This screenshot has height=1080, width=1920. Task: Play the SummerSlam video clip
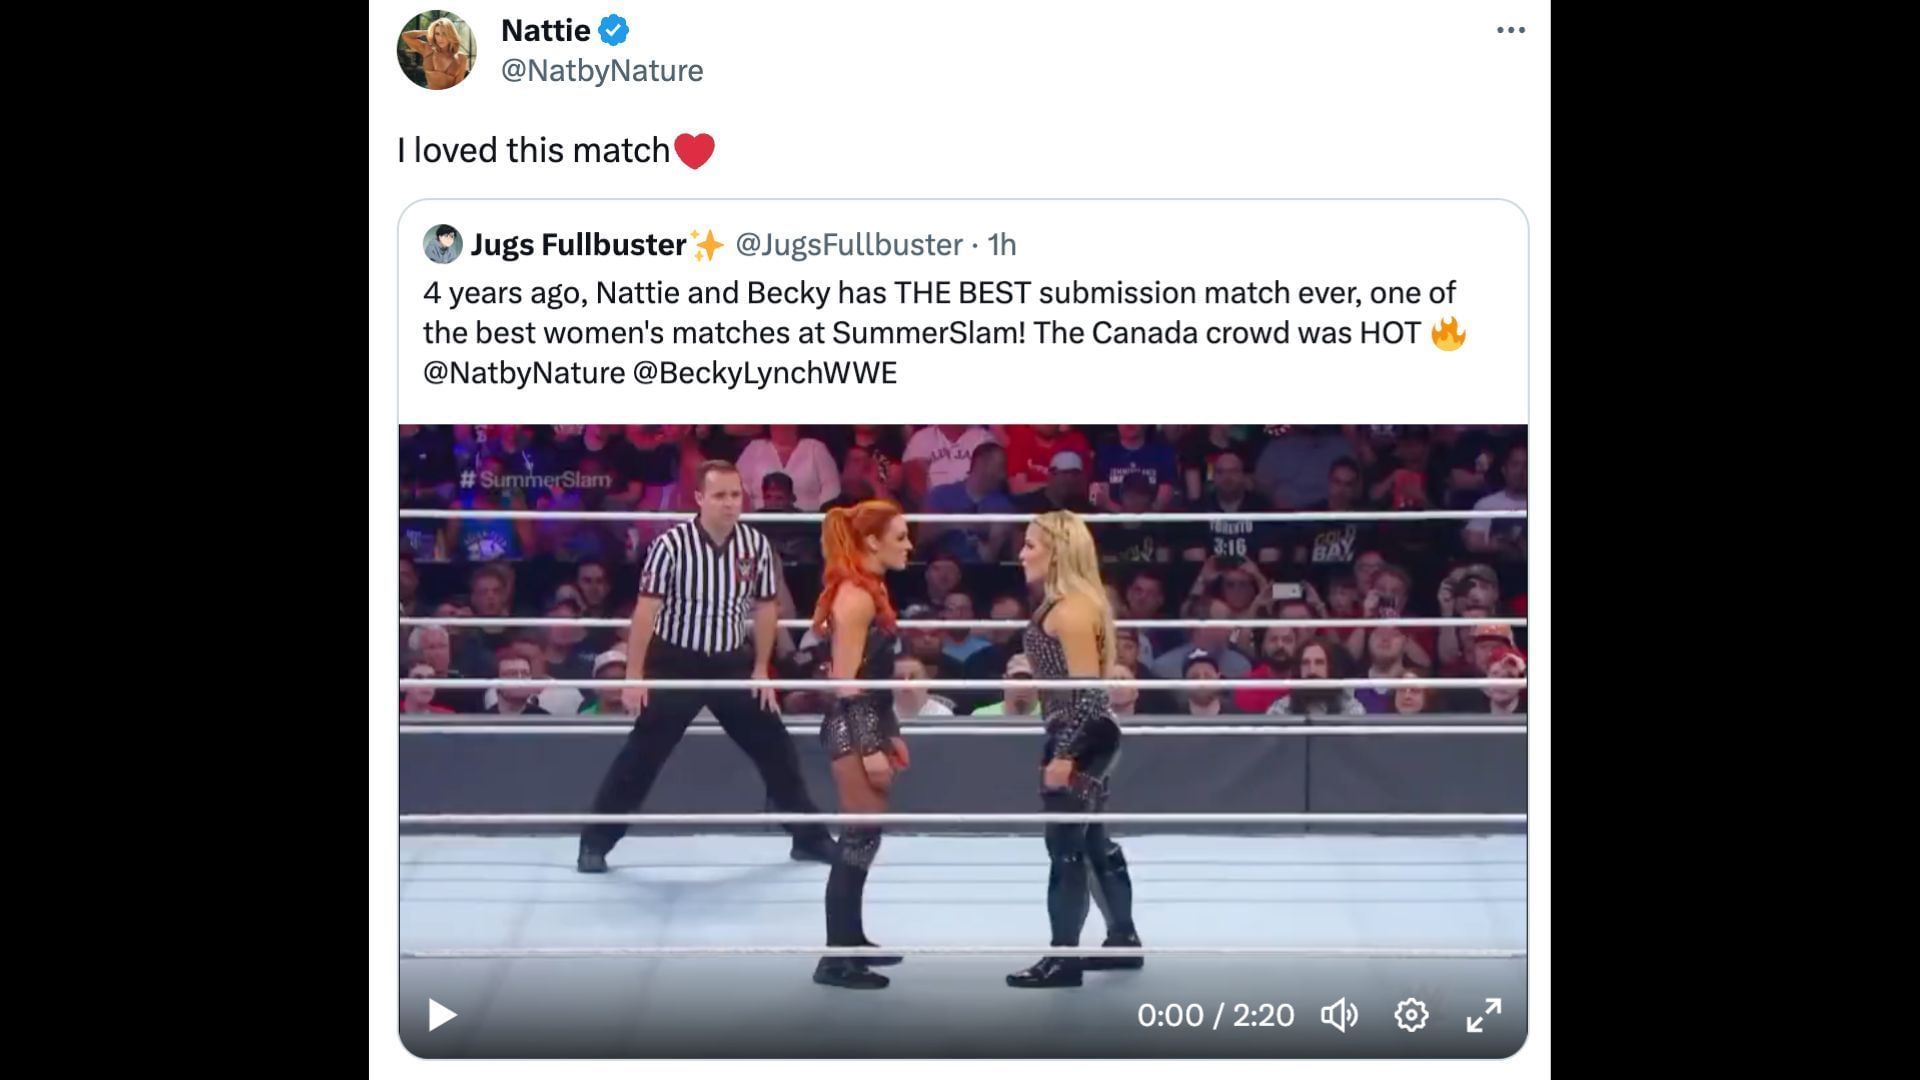tap(442, 1015)
